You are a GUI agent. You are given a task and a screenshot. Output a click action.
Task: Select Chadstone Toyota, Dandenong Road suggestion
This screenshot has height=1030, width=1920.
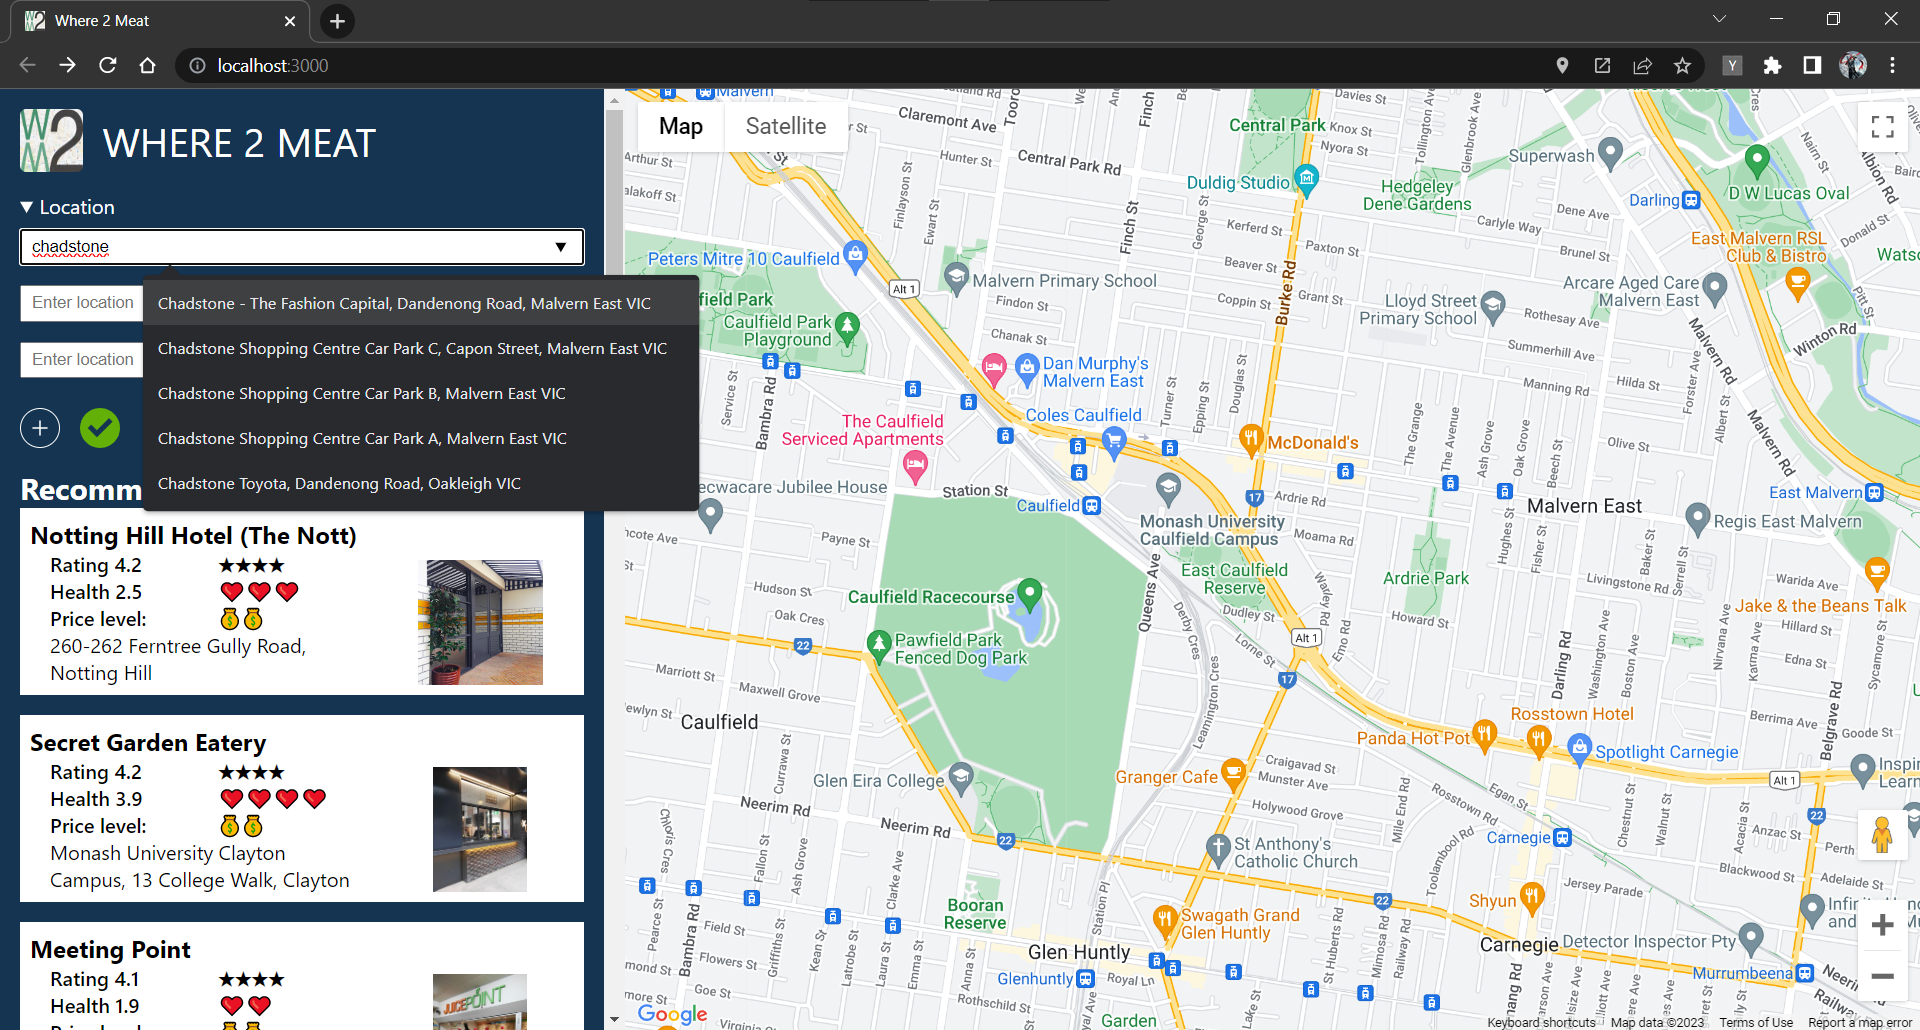coord(421,483)
